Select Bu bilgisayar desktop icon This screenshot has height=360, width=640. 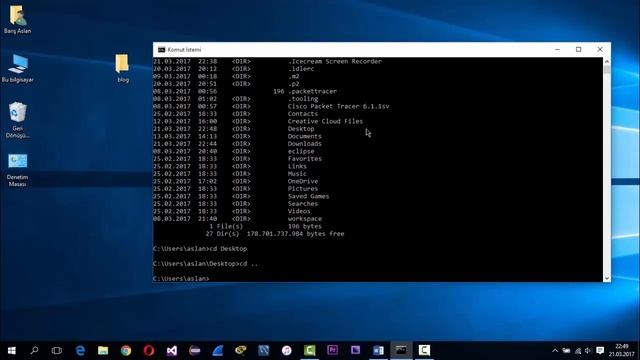tap(18, 68)
